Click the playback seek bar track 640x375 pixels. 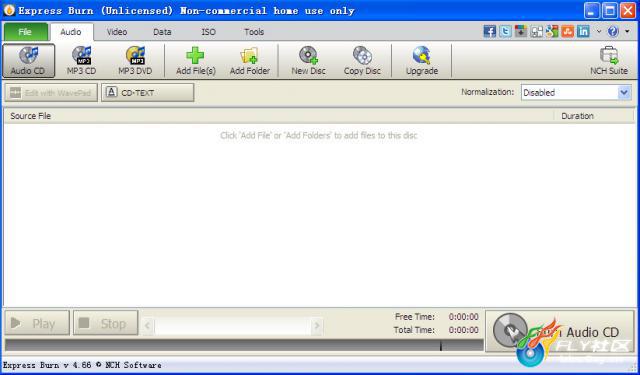pos(232,326)
